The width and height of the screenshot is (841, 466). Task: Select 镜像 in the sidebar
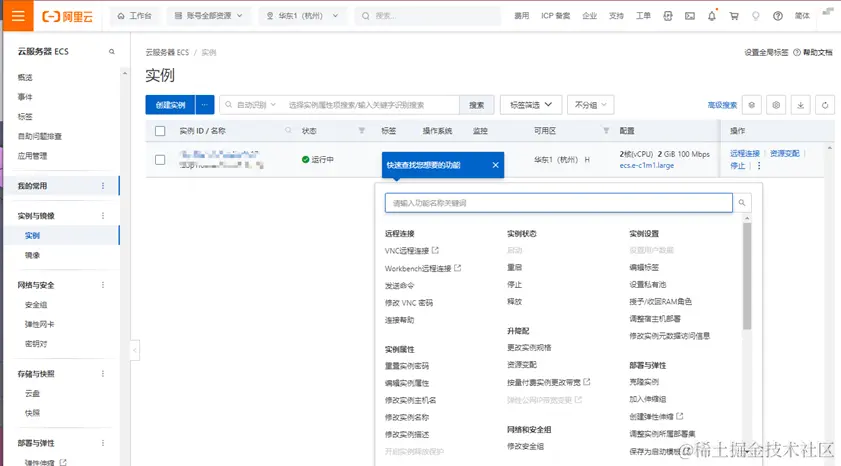tap(32, 255)
